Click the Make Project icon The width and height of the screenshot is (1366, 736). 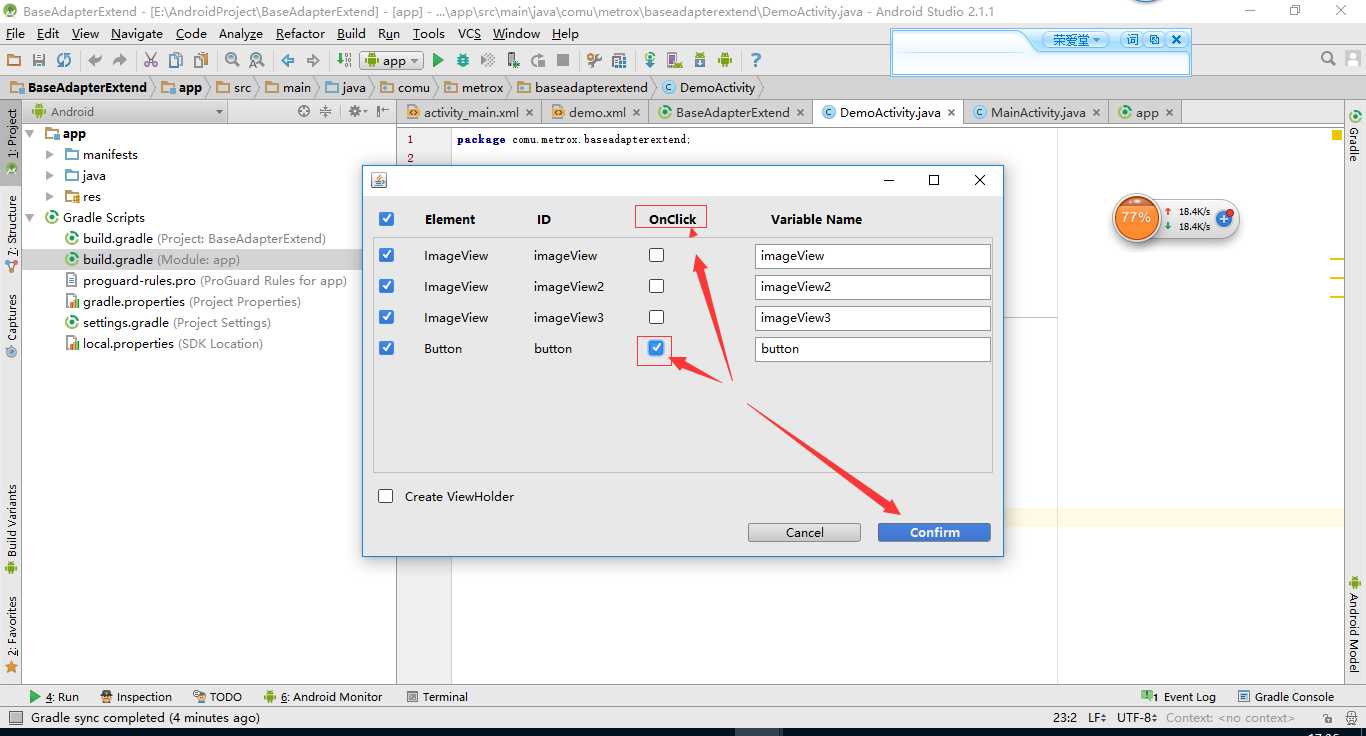[x=344, y=60]
